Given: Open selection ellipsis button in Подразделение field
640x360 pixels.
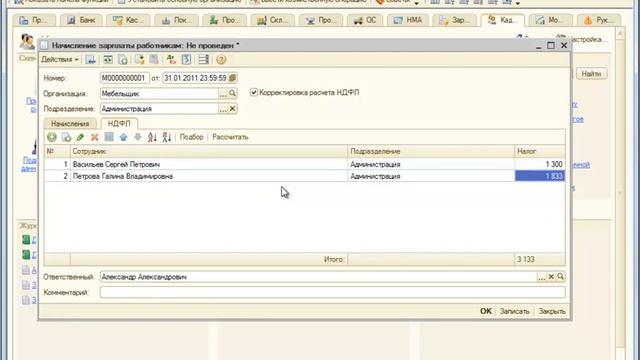Looking at the screenshot, I should (x=223, y=109).
